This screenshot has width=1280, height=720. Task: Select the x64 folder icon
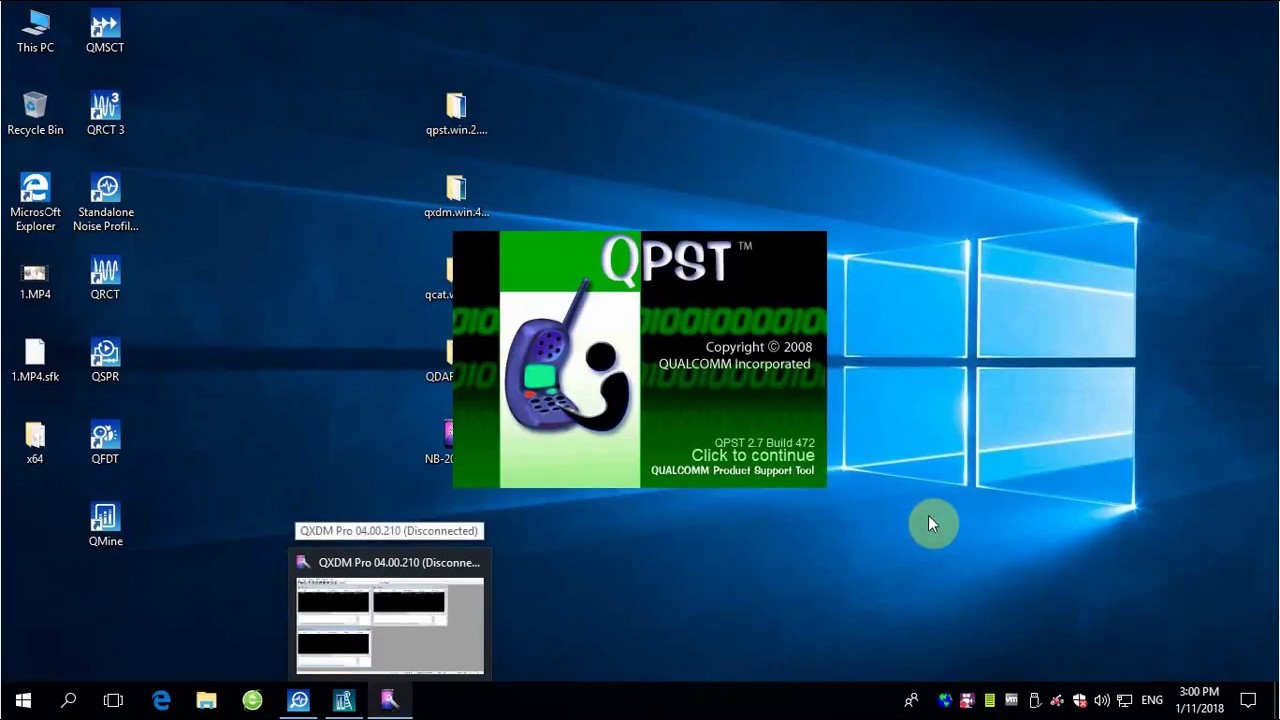(x=35, y=442)
